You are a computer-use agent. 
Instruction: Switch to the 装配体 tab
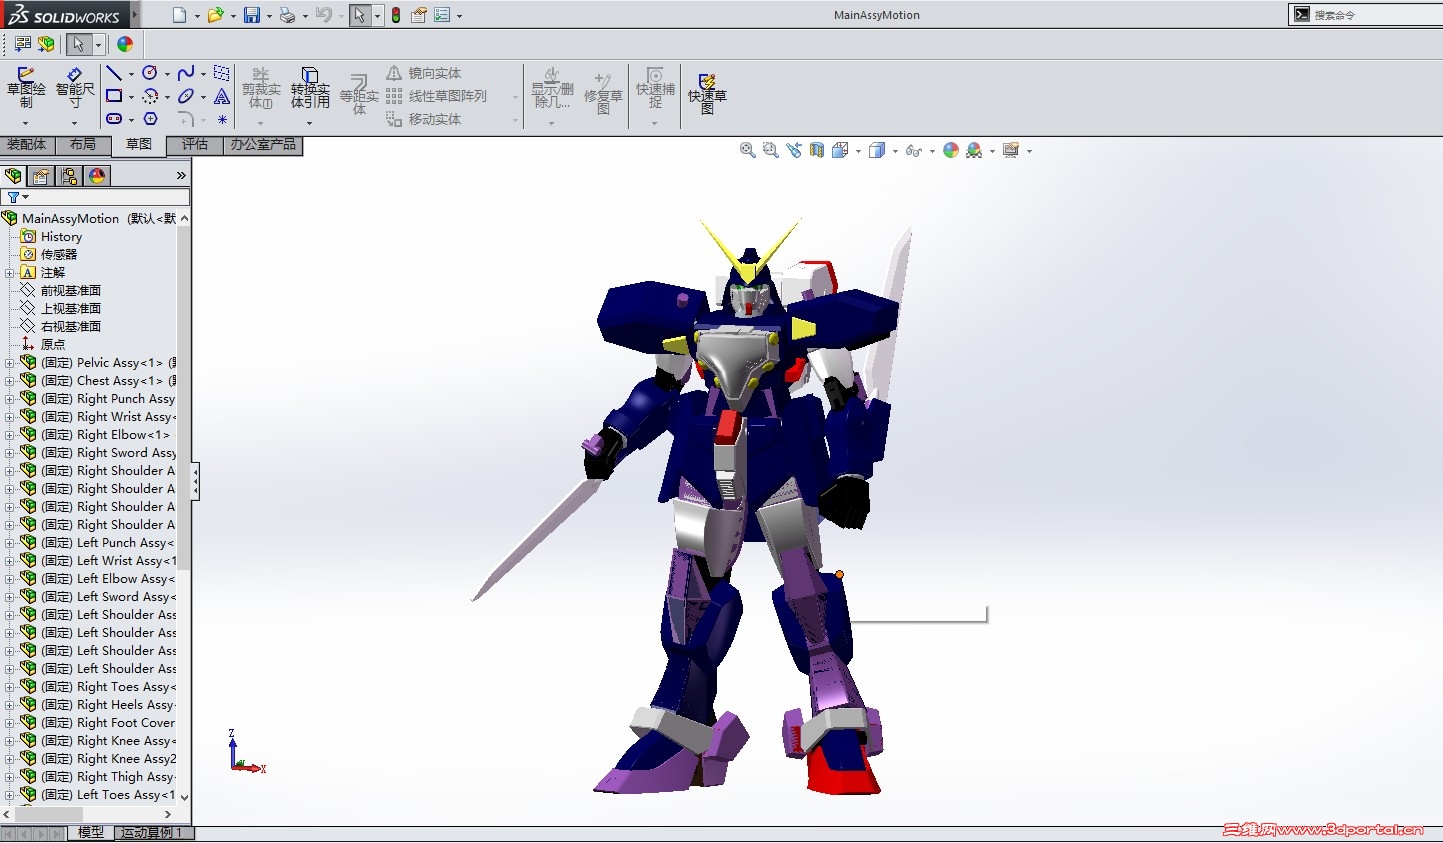tap(27, 145)
